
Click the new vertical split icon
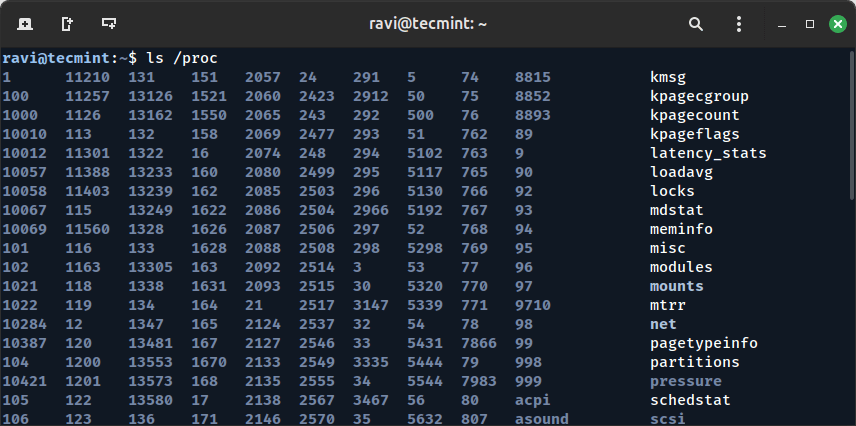click(x=67, y=24)
